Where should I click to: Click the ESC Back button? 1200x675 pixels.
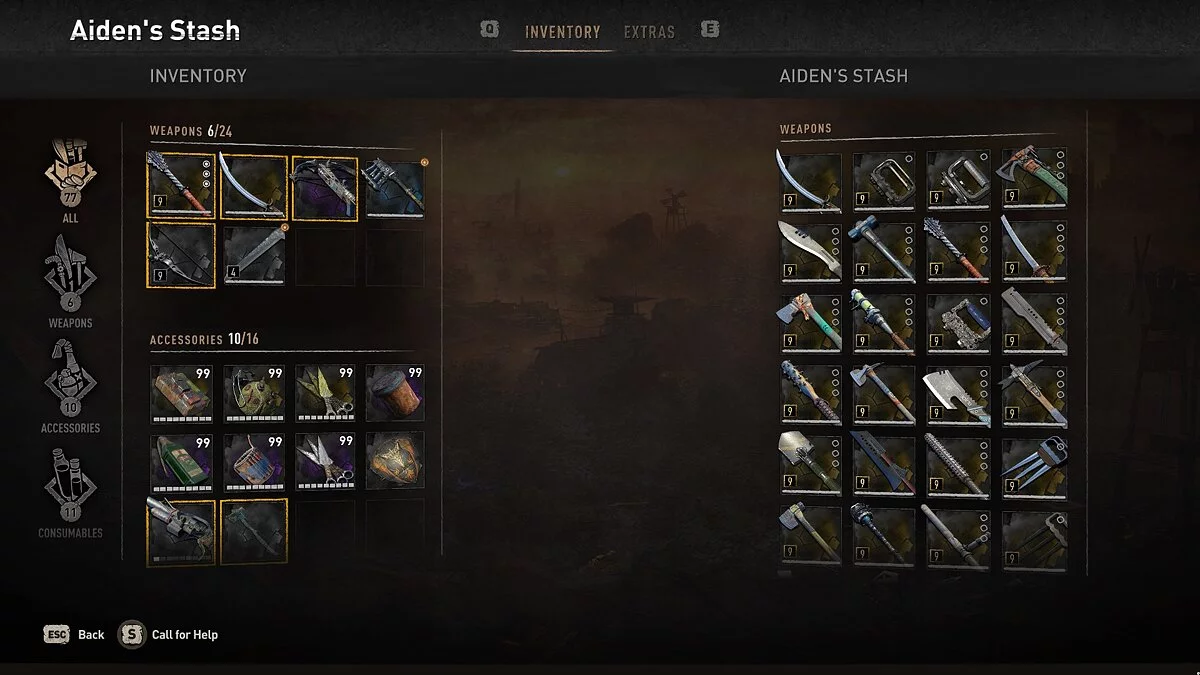(75, 634)
